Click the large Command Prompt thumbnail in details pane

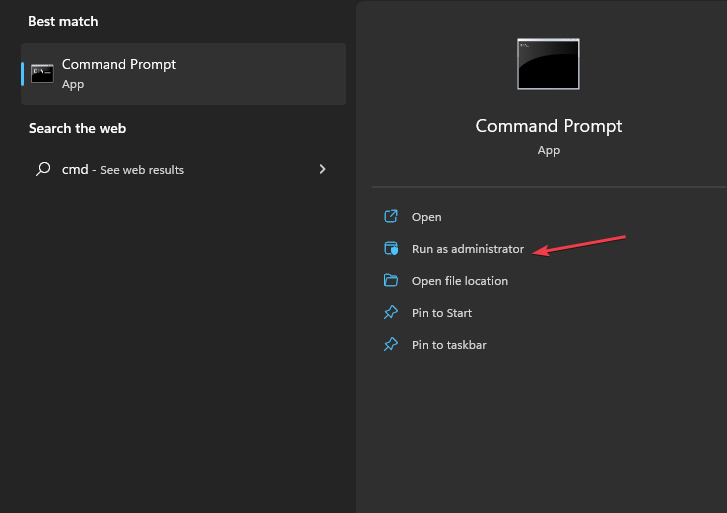pos(548,64)
